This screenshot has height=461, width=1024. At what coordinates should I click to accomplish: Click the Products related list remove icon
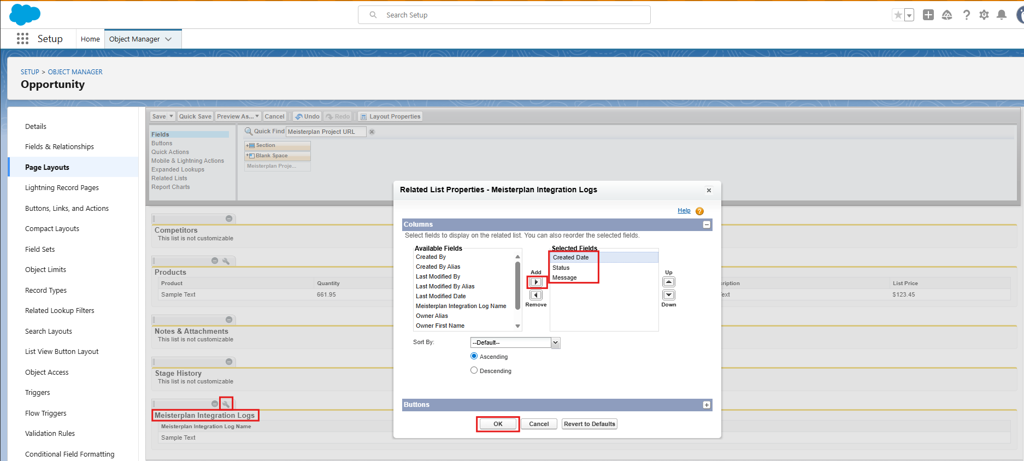214,261
